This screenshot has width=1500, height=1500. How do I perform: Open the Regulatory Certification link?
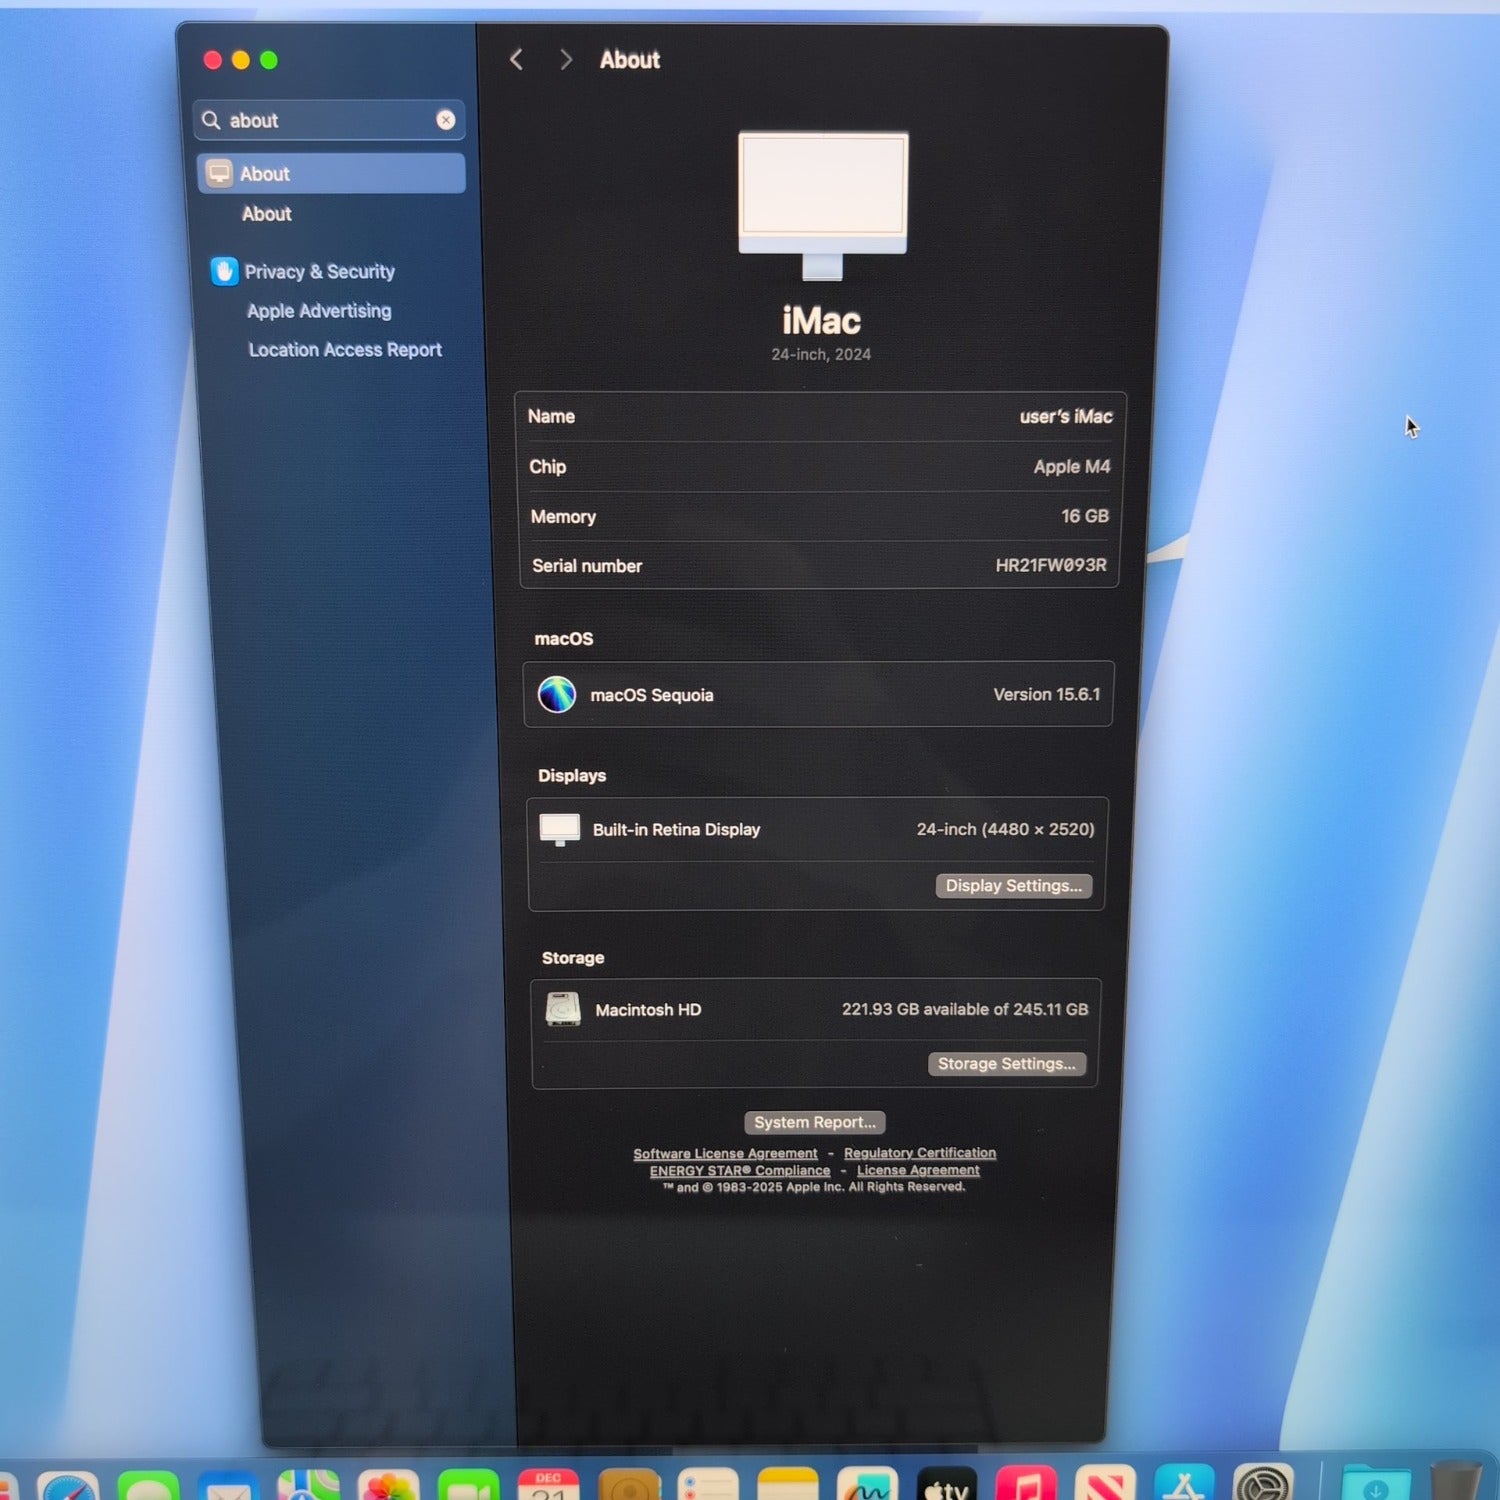(919, 1153)
